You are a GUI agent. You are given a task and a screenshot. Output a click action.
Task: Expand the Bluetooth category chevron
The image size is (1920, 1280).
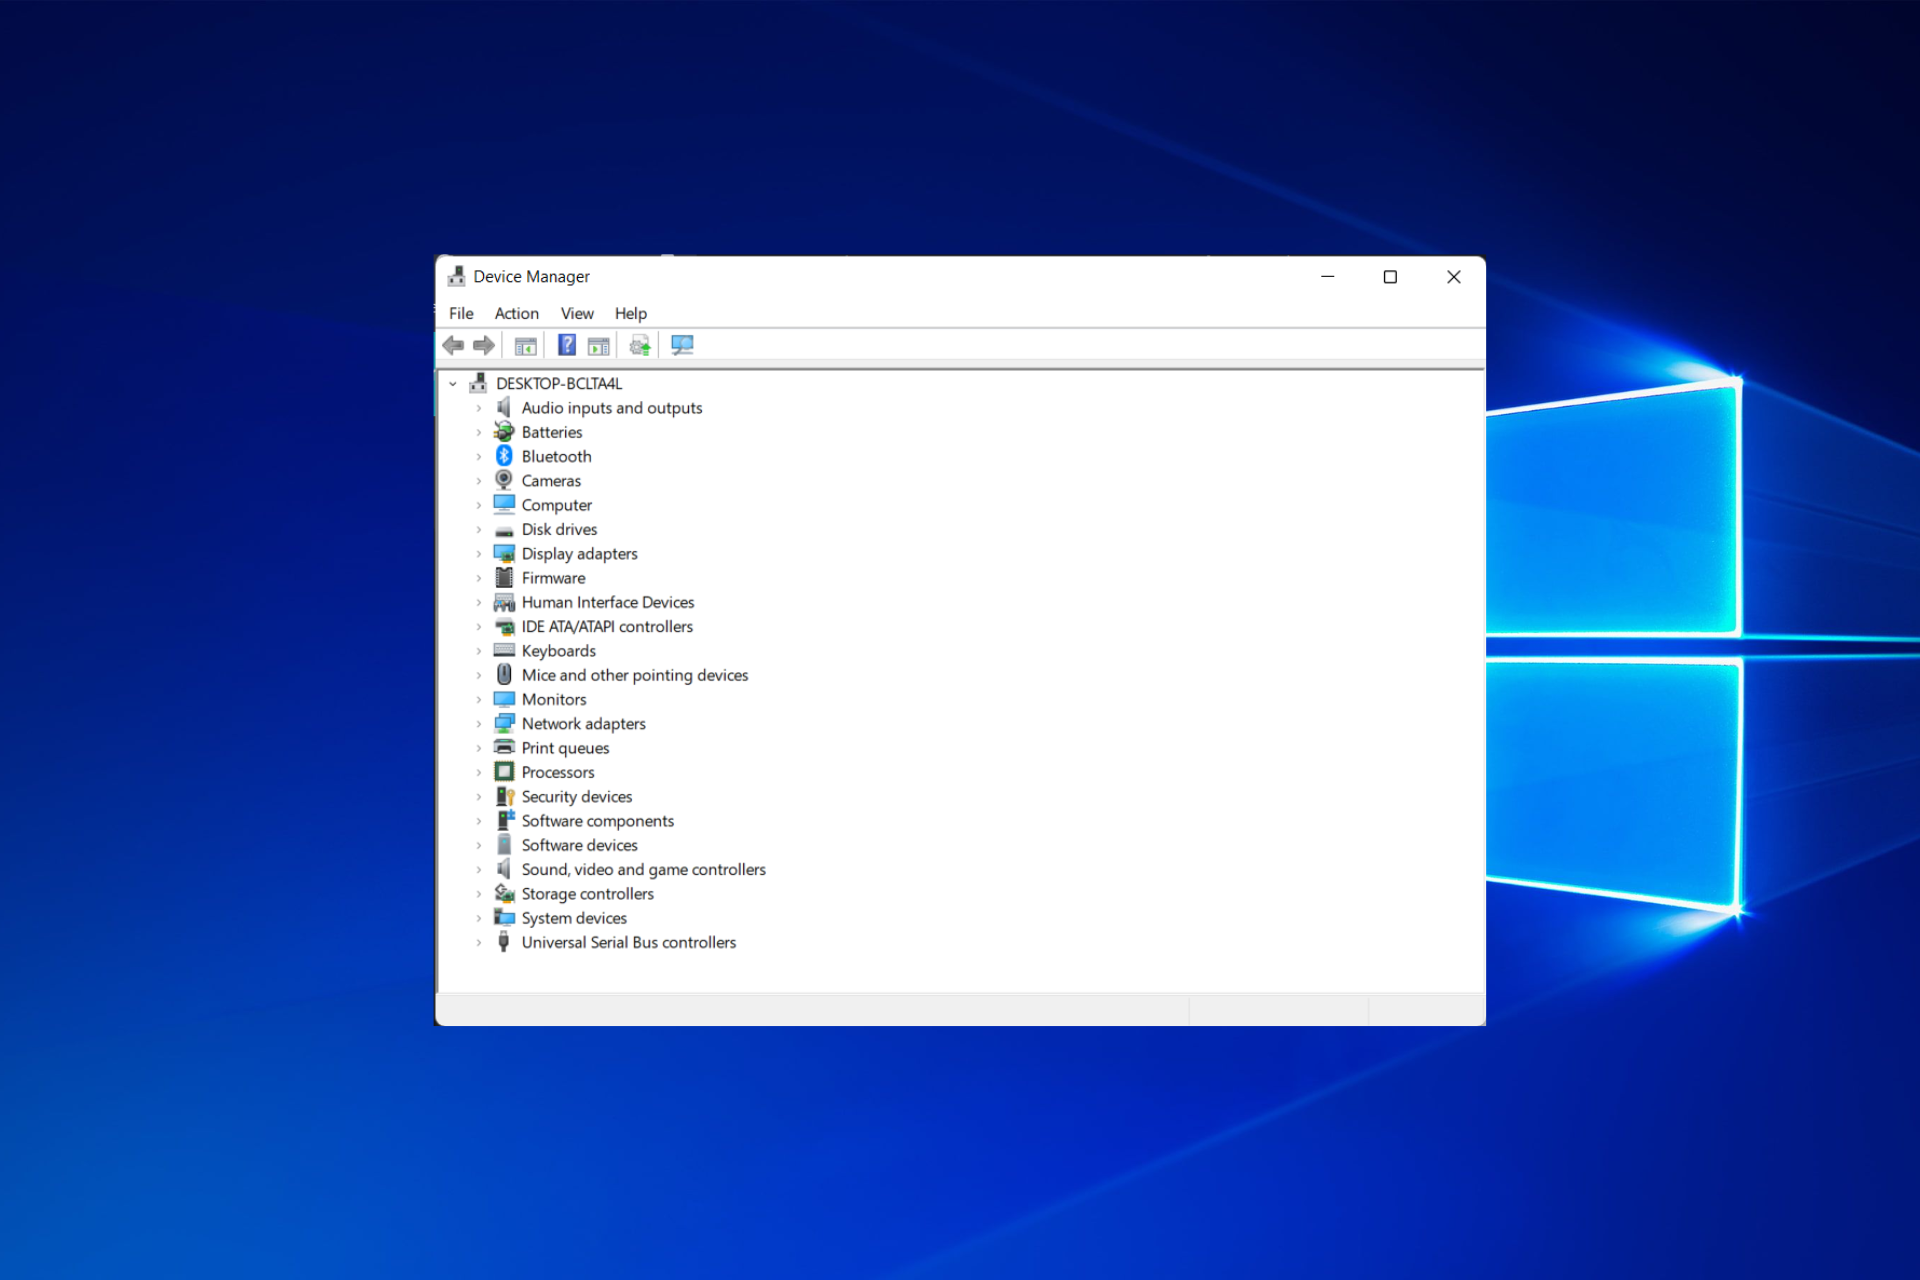tap(479, 456)
